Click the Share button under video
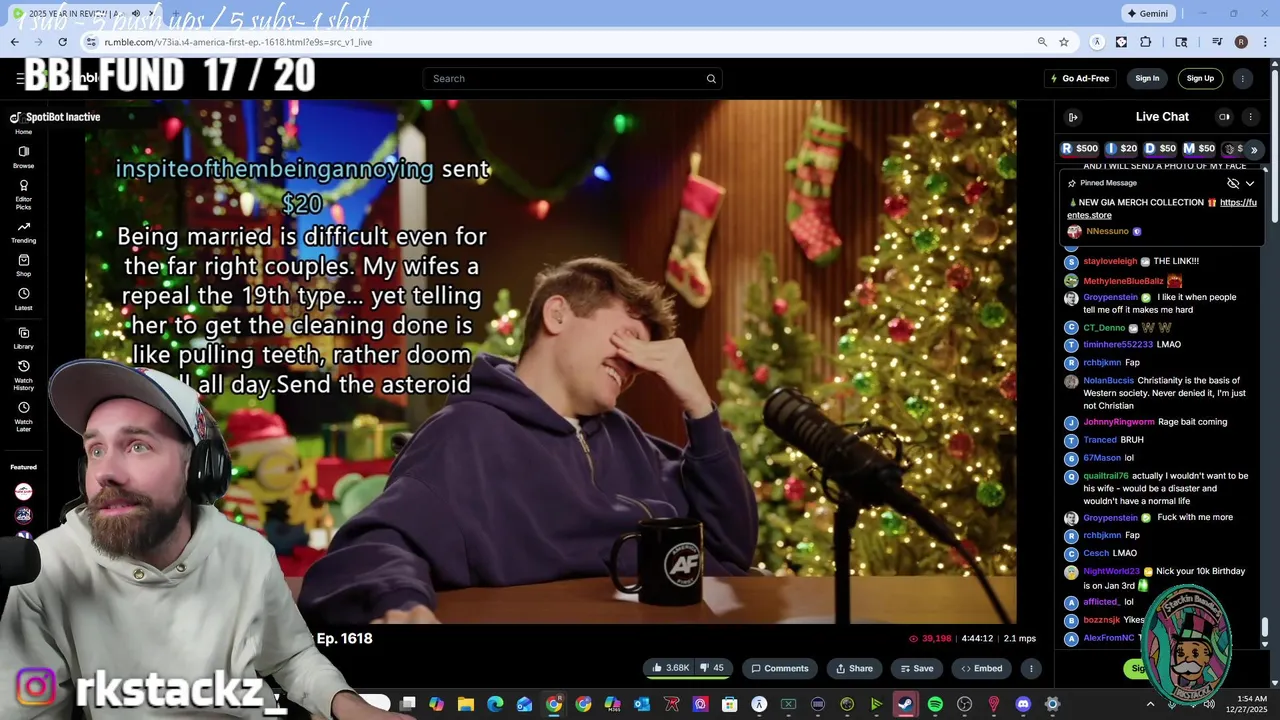 click(853, 668)
